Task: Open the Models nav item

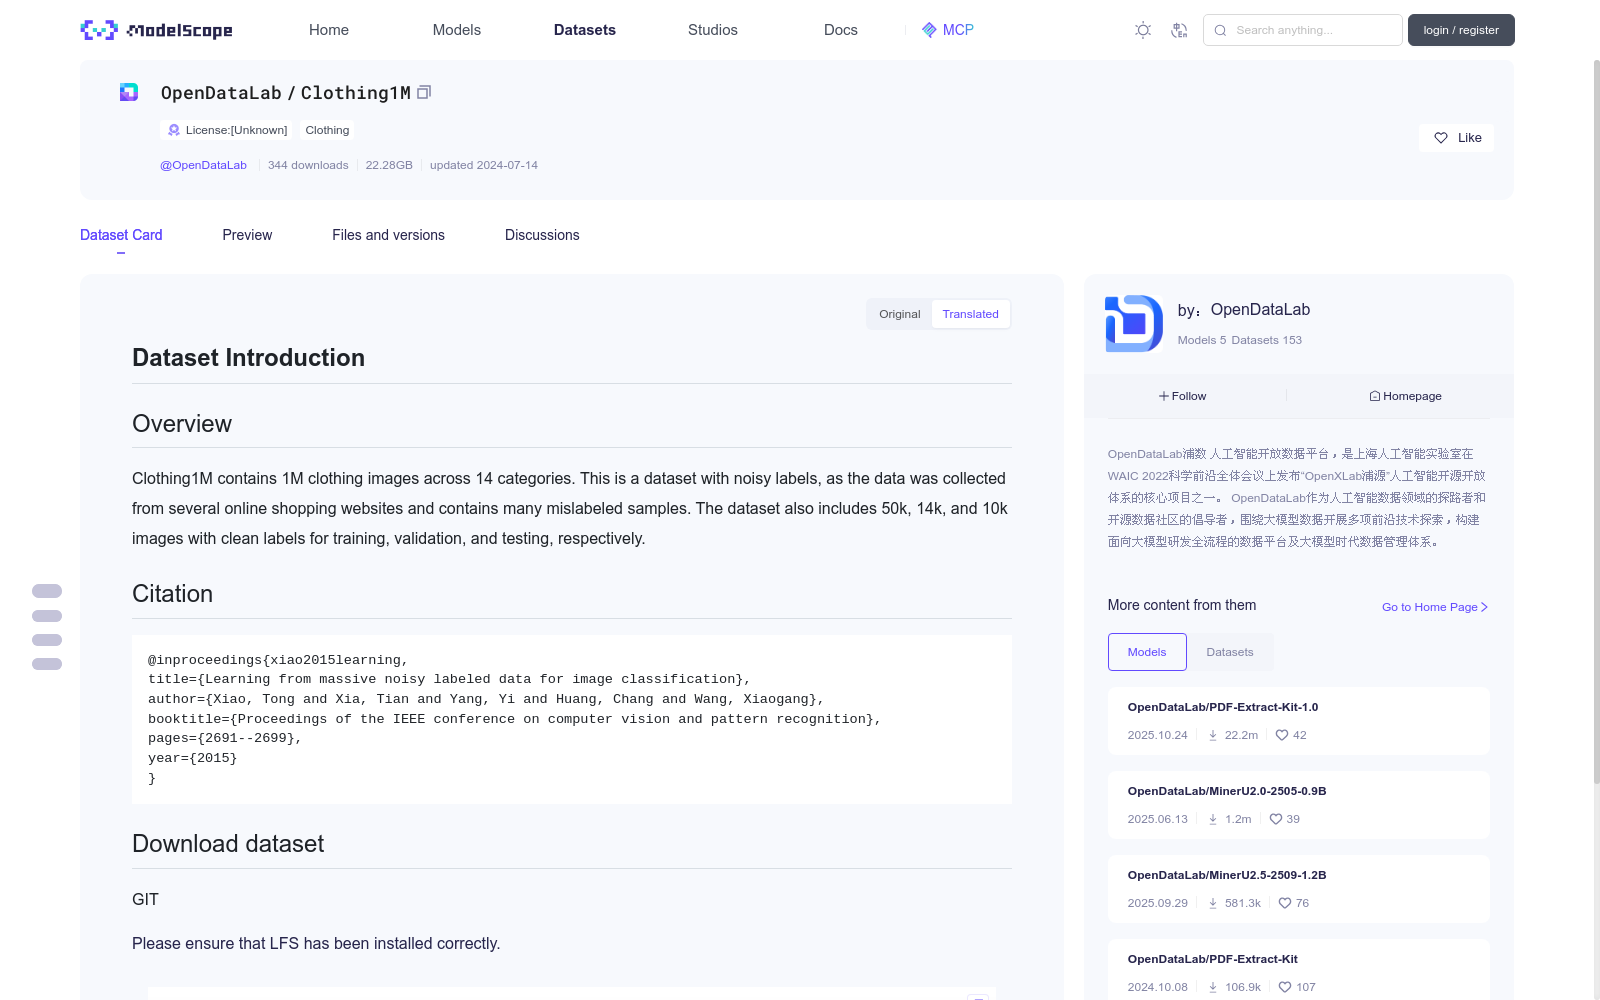Action: pyautogui.click(x=457, y=30)
